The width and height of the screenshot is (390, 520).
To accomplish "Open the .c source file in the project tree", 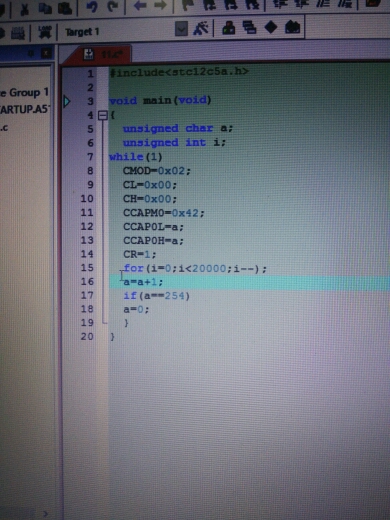I will tap(4, 127).
